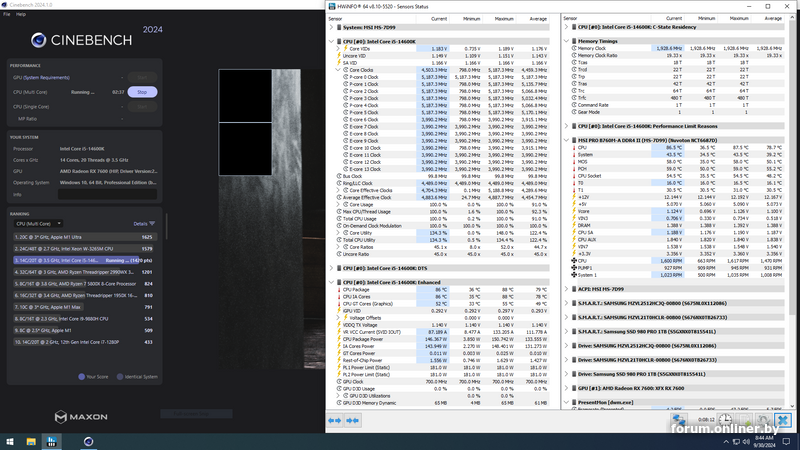Open the Cinebench Help menu

click(21, 14)
